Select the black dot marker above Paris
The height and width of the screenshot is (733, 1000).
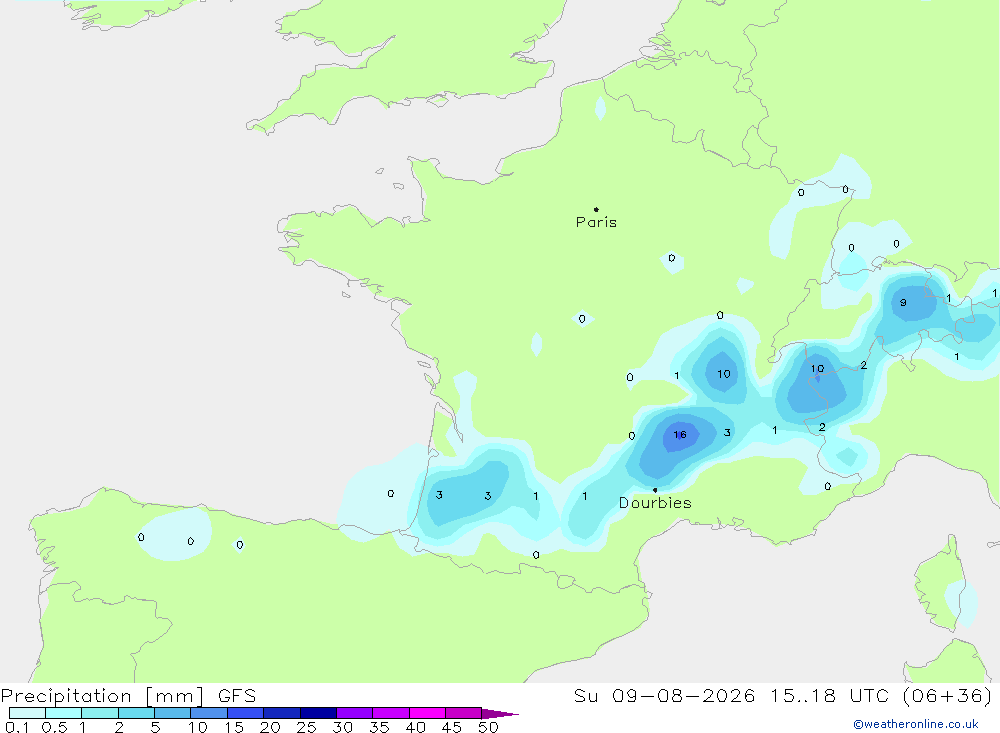click(596, 209)
